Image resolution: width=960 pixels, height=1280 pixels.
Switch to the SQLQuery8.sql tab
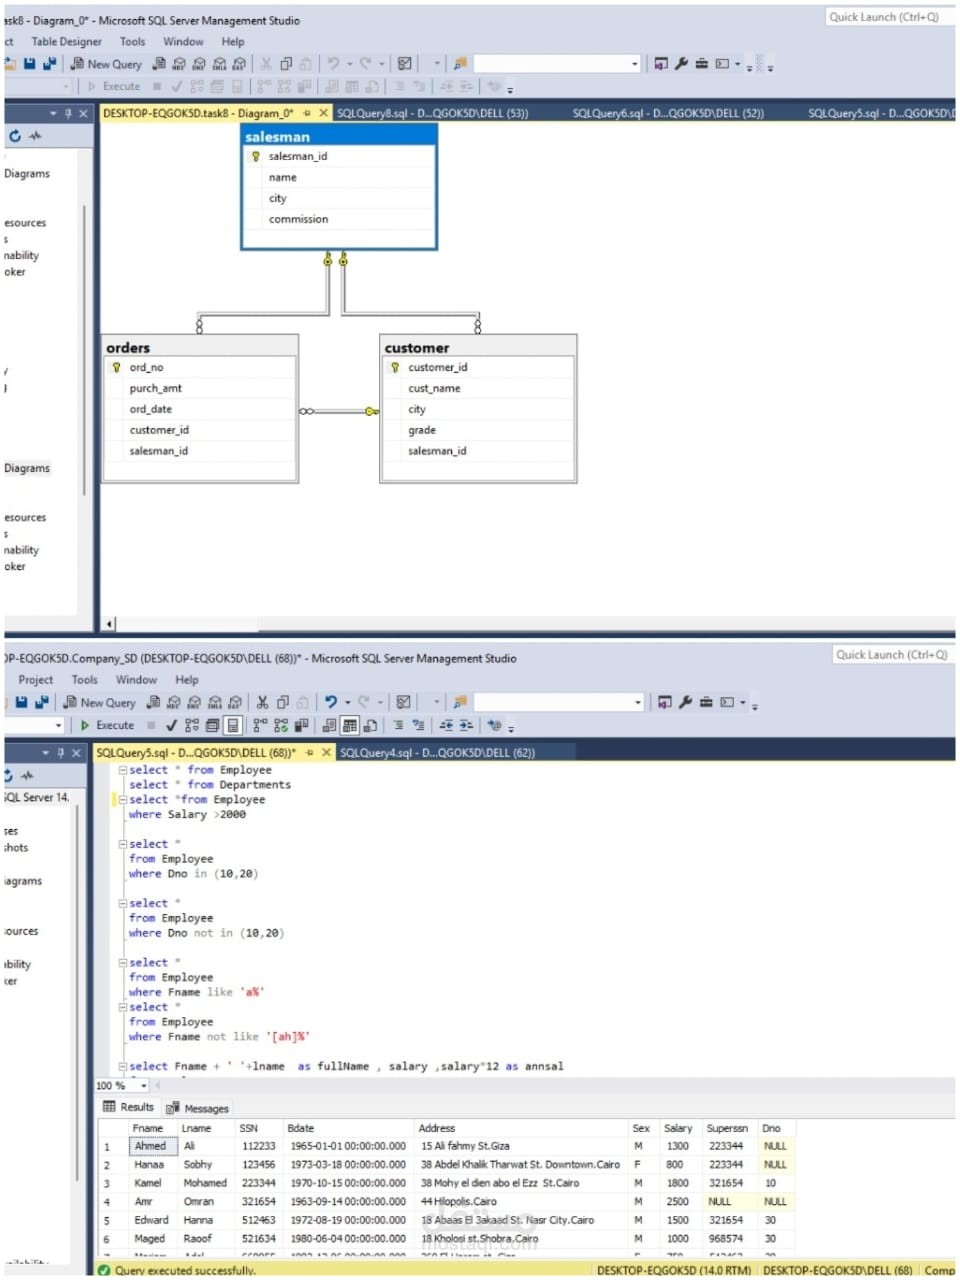pos(432,113)
